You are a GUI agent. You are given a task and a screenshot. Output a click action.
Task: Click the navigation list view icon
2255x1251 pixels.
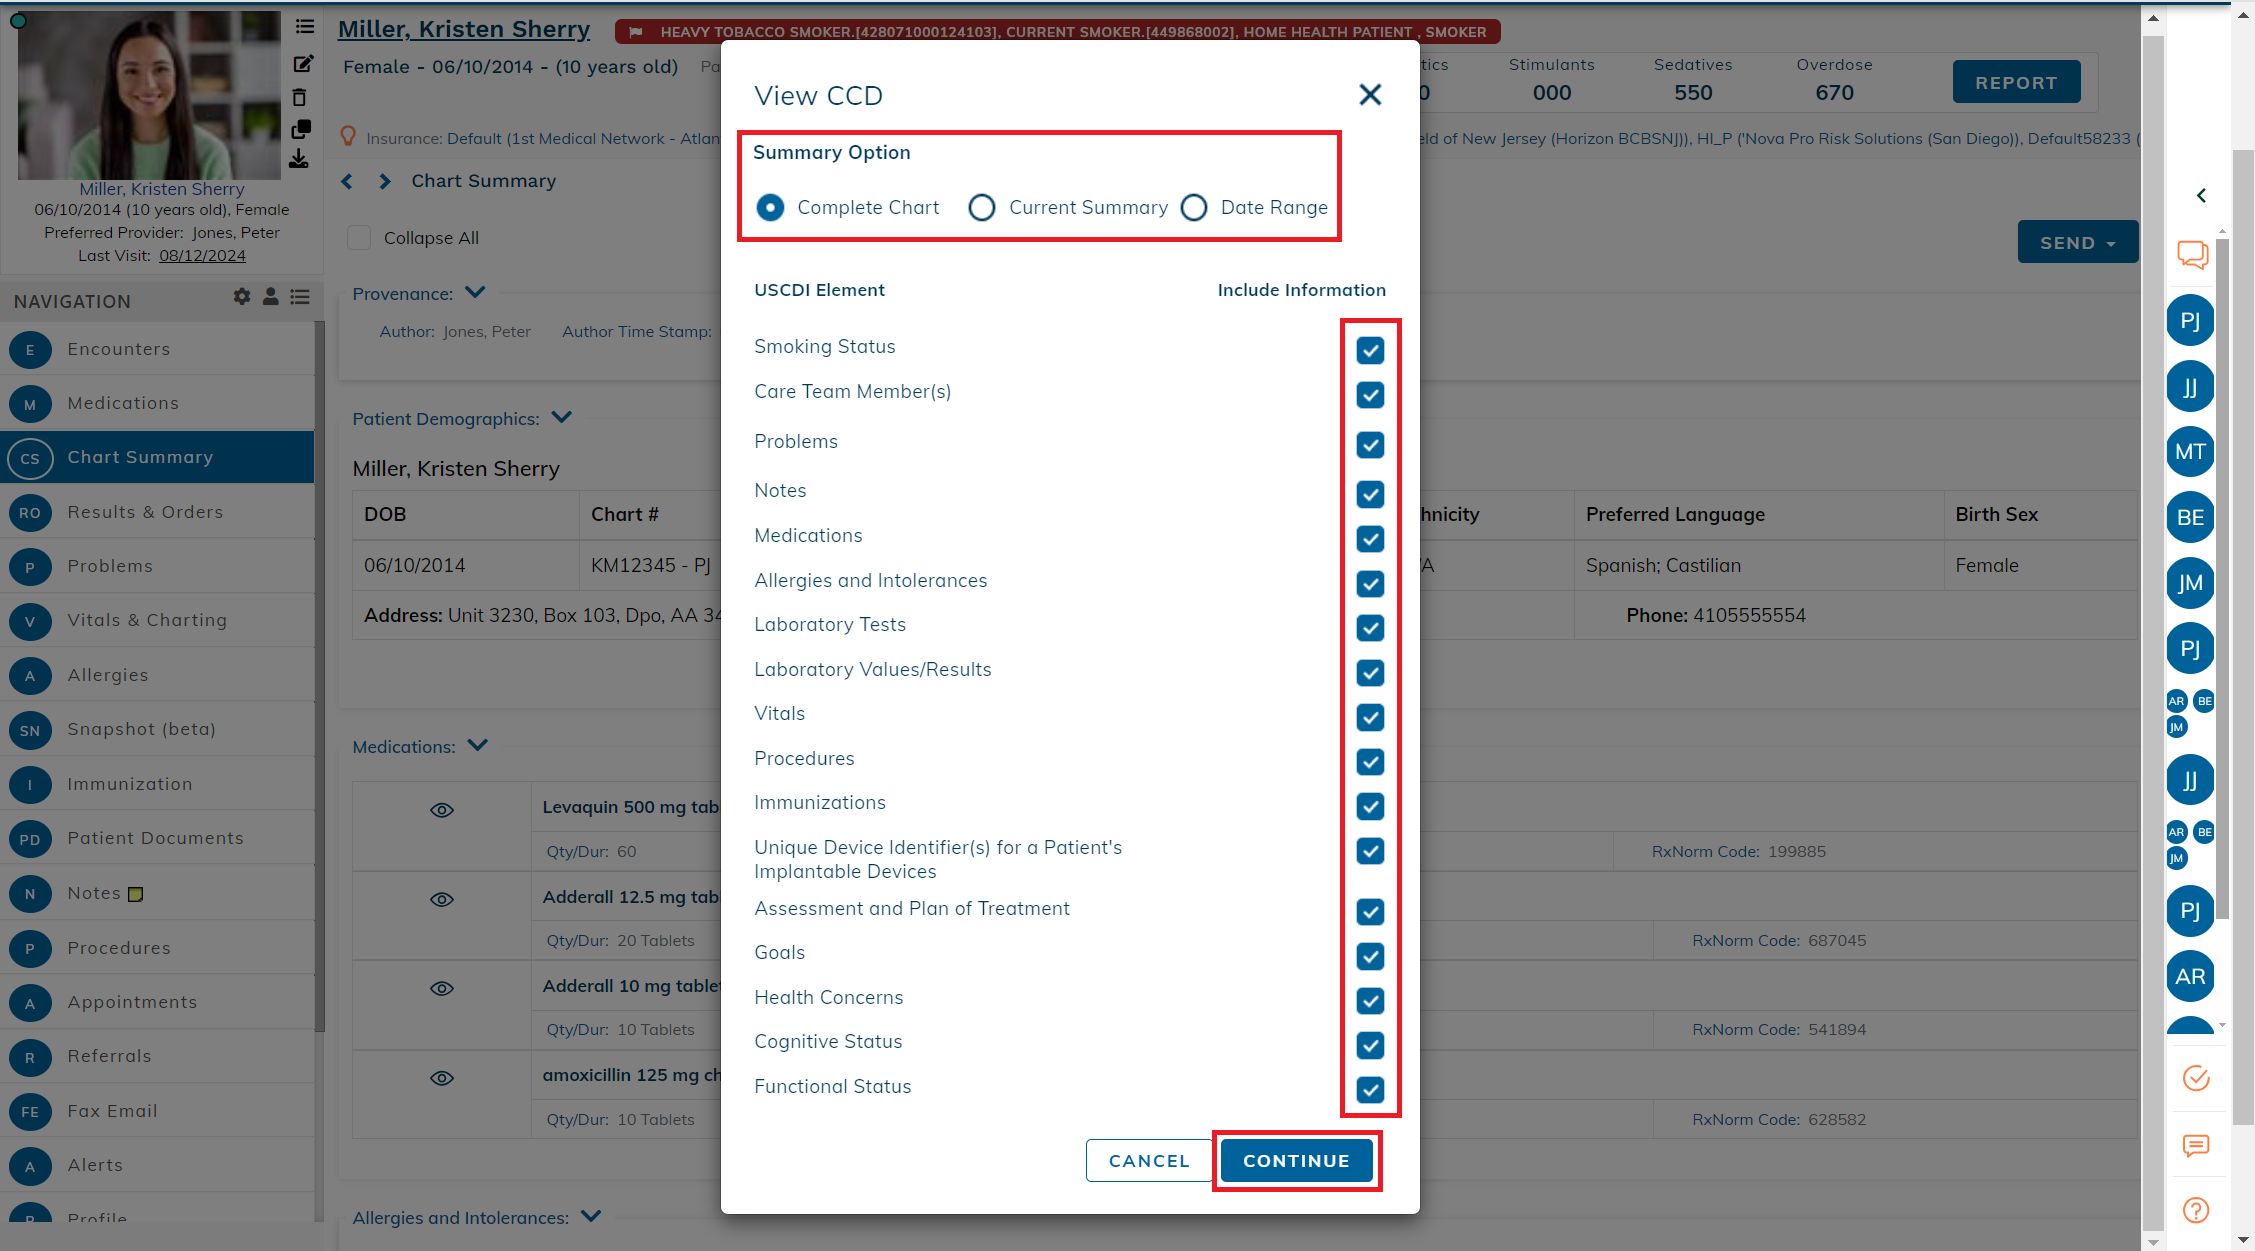tap(300, 297)
